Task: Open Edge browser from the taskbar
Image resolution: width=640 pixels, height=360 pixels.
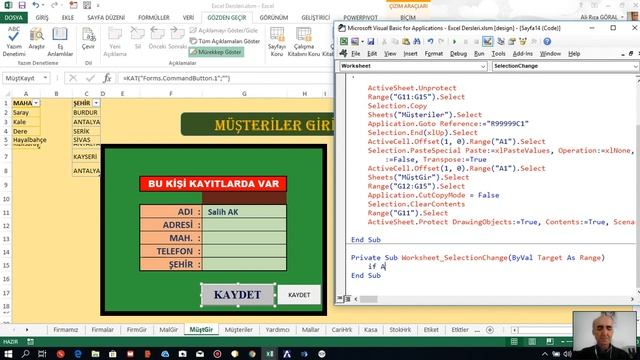Action: [78, 353]
